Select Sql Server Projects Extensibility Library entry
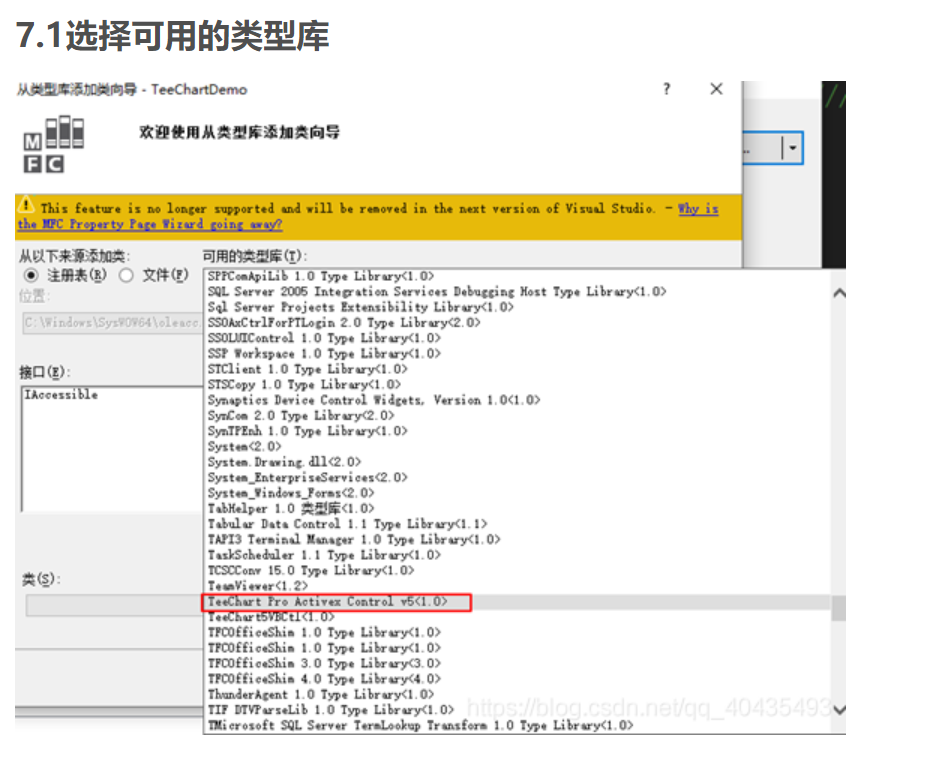The height and width of the screenshot is (759, 925). point(360,307)
